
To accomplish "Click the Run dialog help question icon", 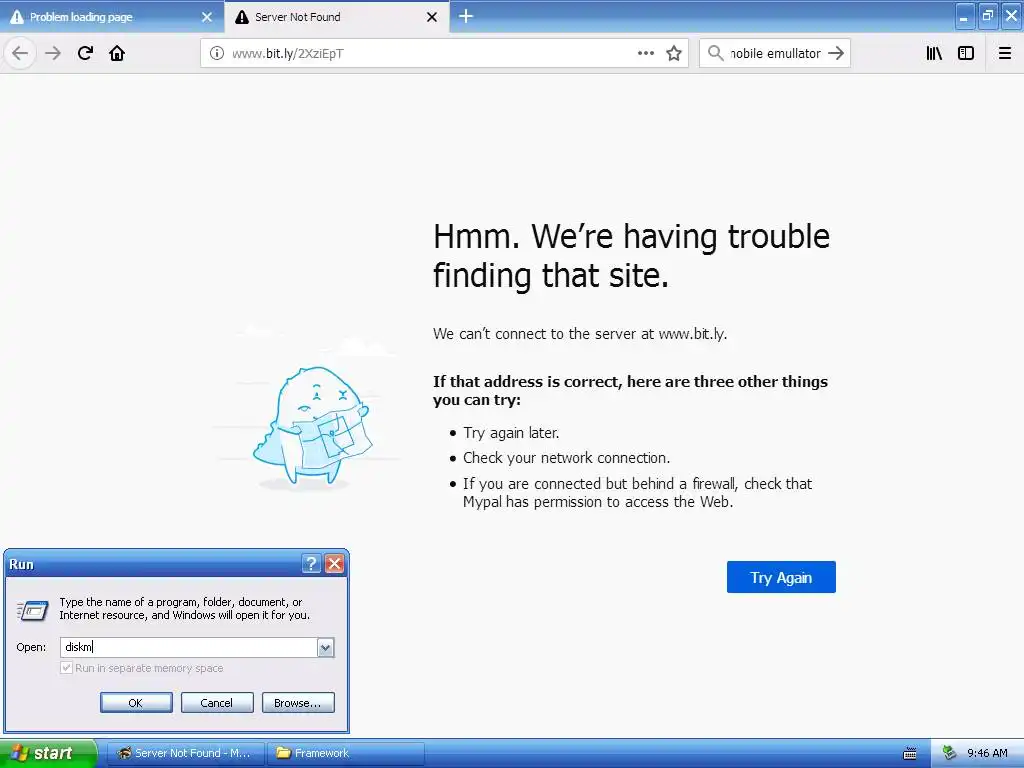I will pos(312,564).
